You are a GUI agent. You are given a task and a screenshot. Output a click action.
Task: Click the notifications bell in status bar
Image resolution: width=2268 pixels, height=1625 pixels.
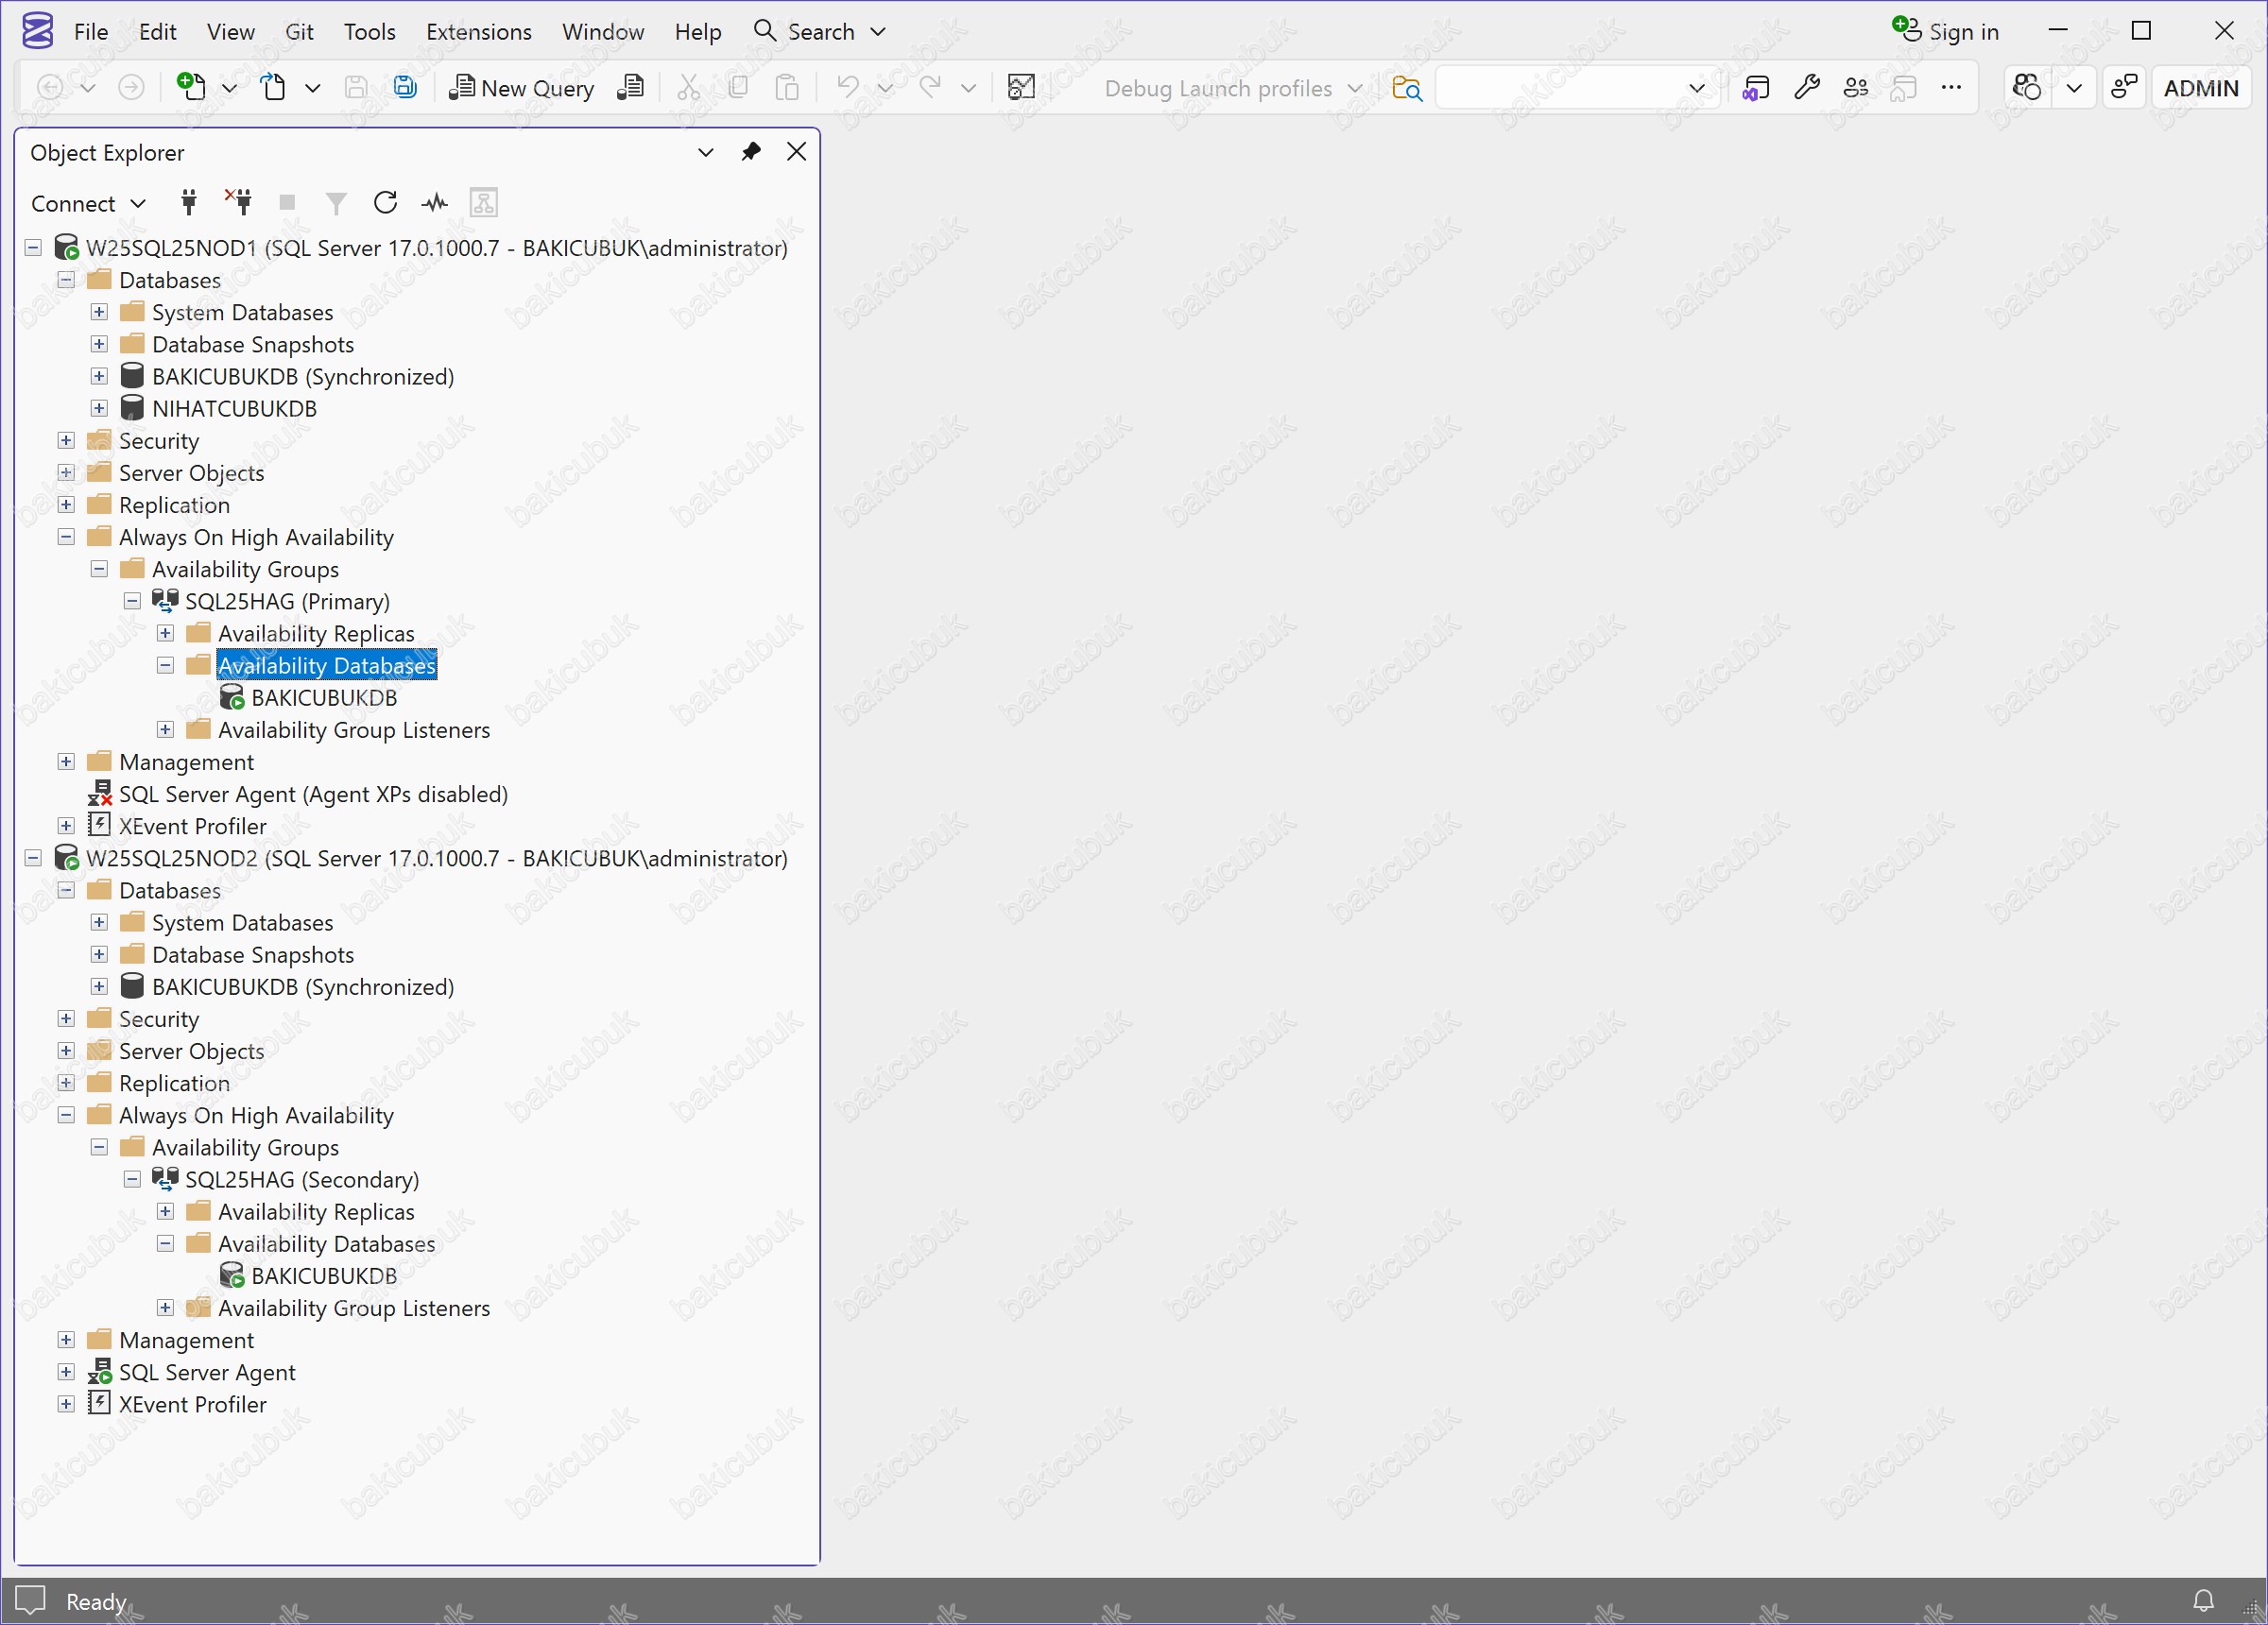[2203, 1600]
